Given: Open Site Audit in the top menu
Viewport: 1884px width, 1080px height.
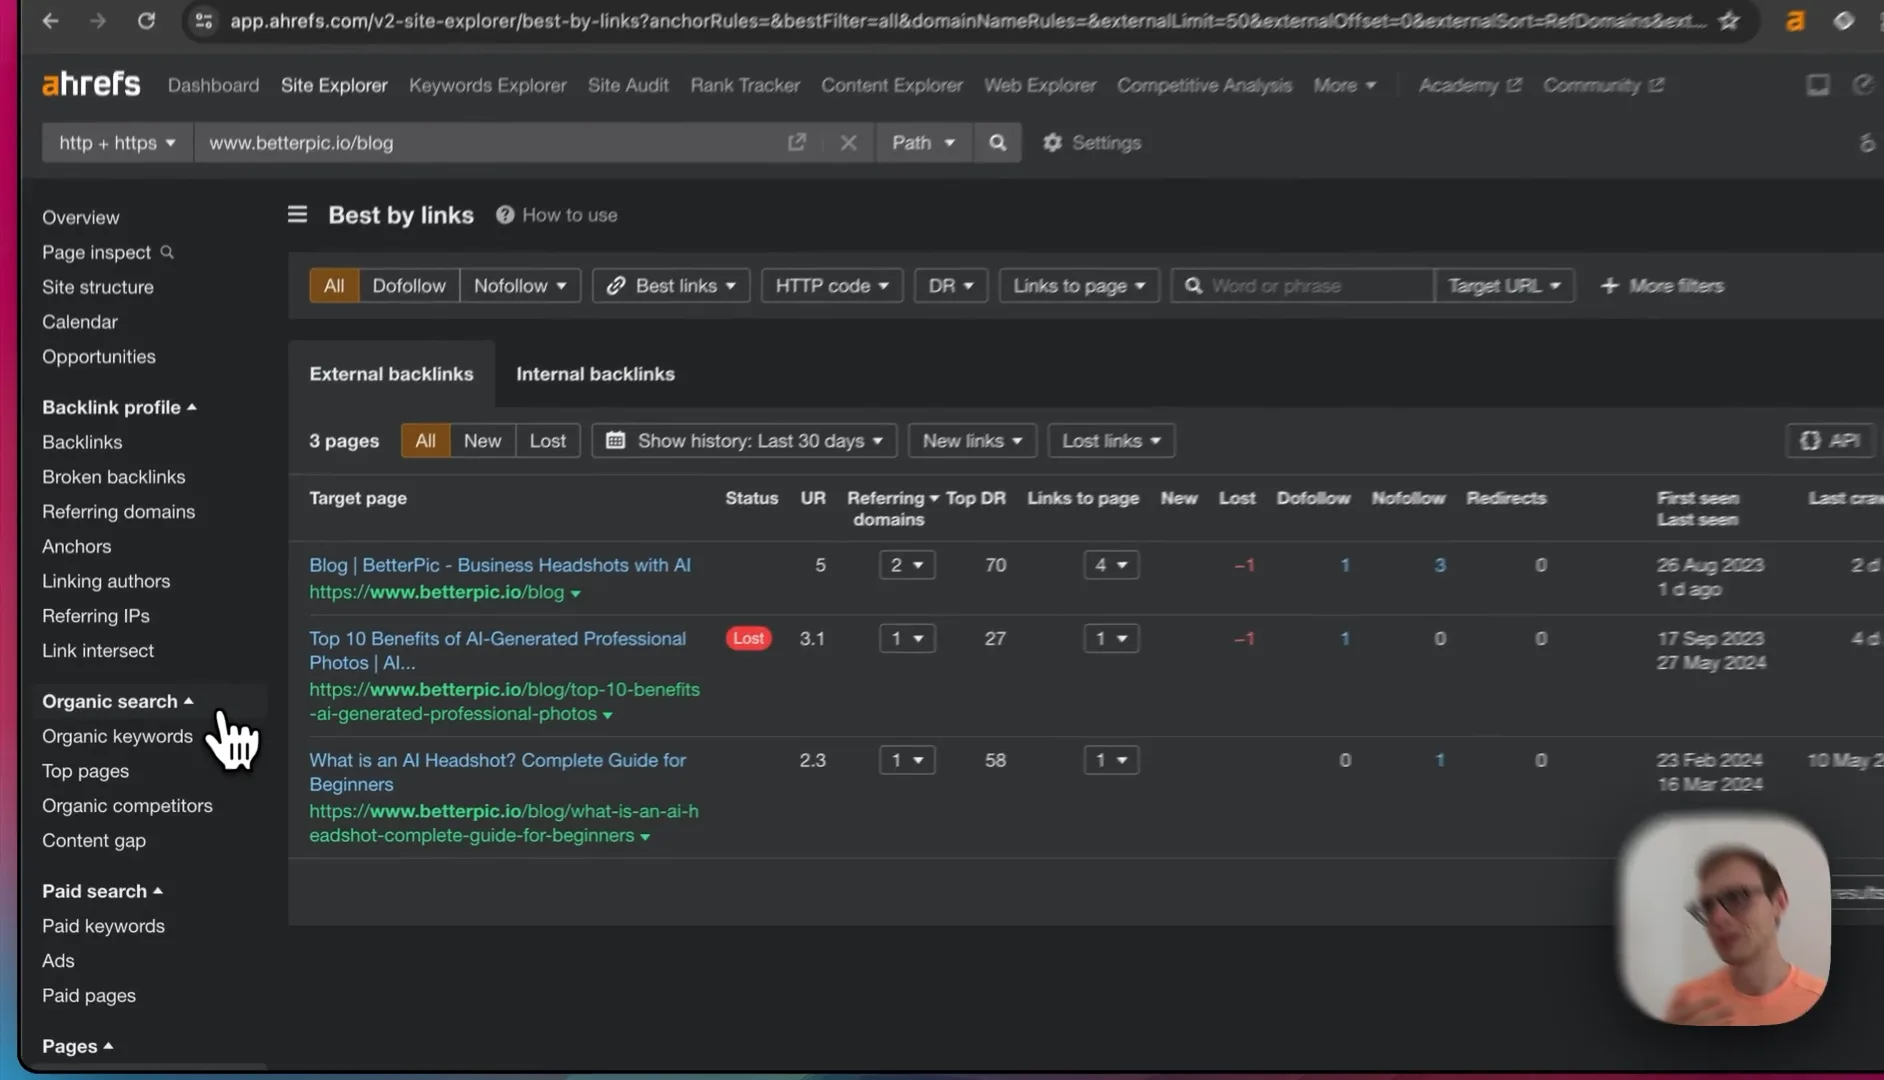Looking at the screenshot, I should point(628,85).
